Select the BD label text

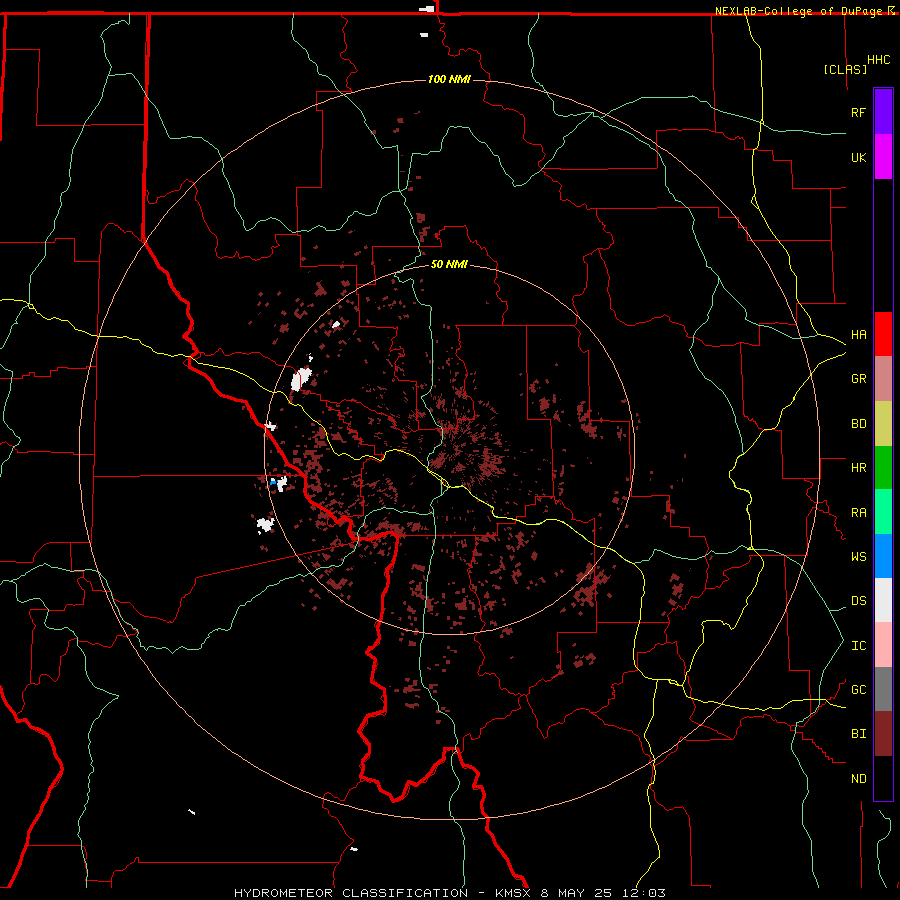858,424
